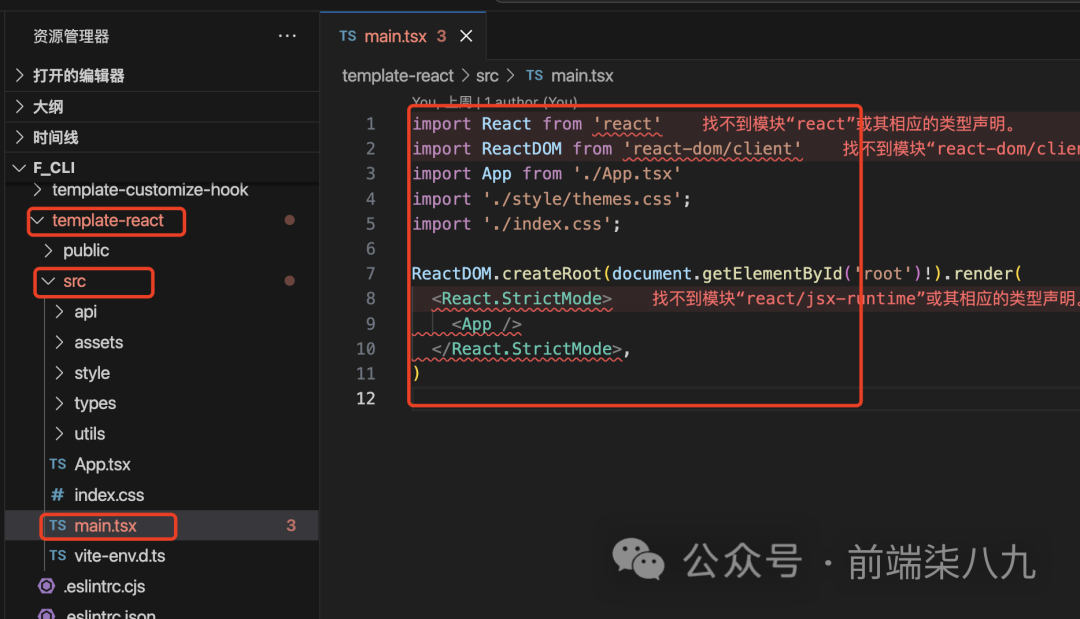1080x619 pixels.
Task: Click the hash icon beside index.css
Action: pos(58,494)
